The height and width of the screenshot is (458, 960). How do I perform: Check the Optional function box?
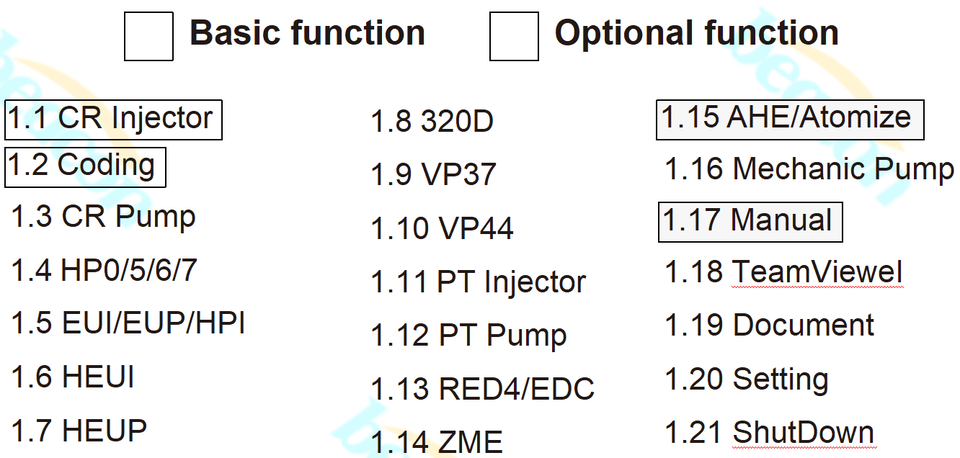(514, 36)
